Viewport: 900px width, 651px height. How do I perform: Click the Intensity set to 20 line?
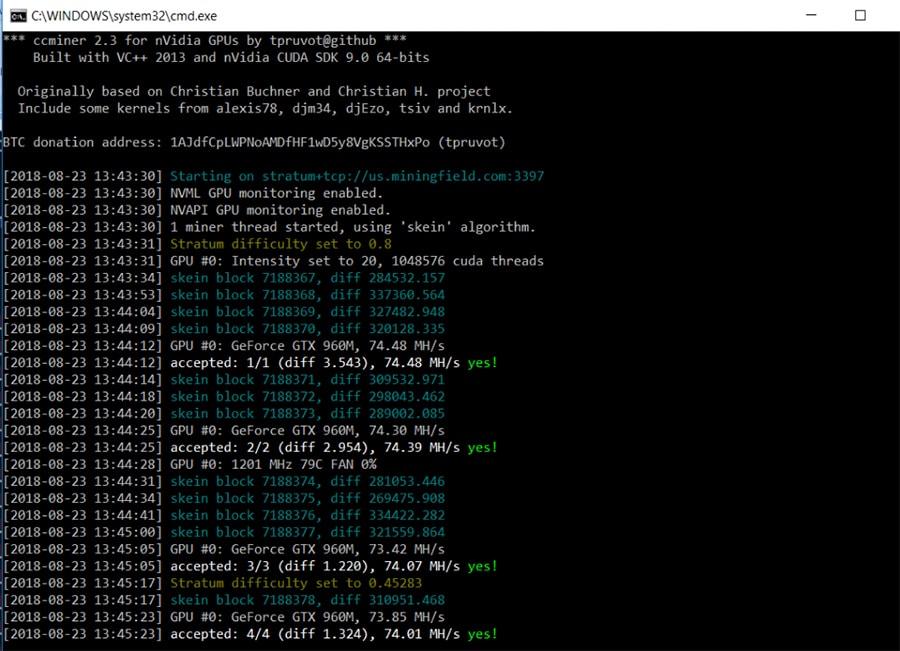[x=357, y=261]
